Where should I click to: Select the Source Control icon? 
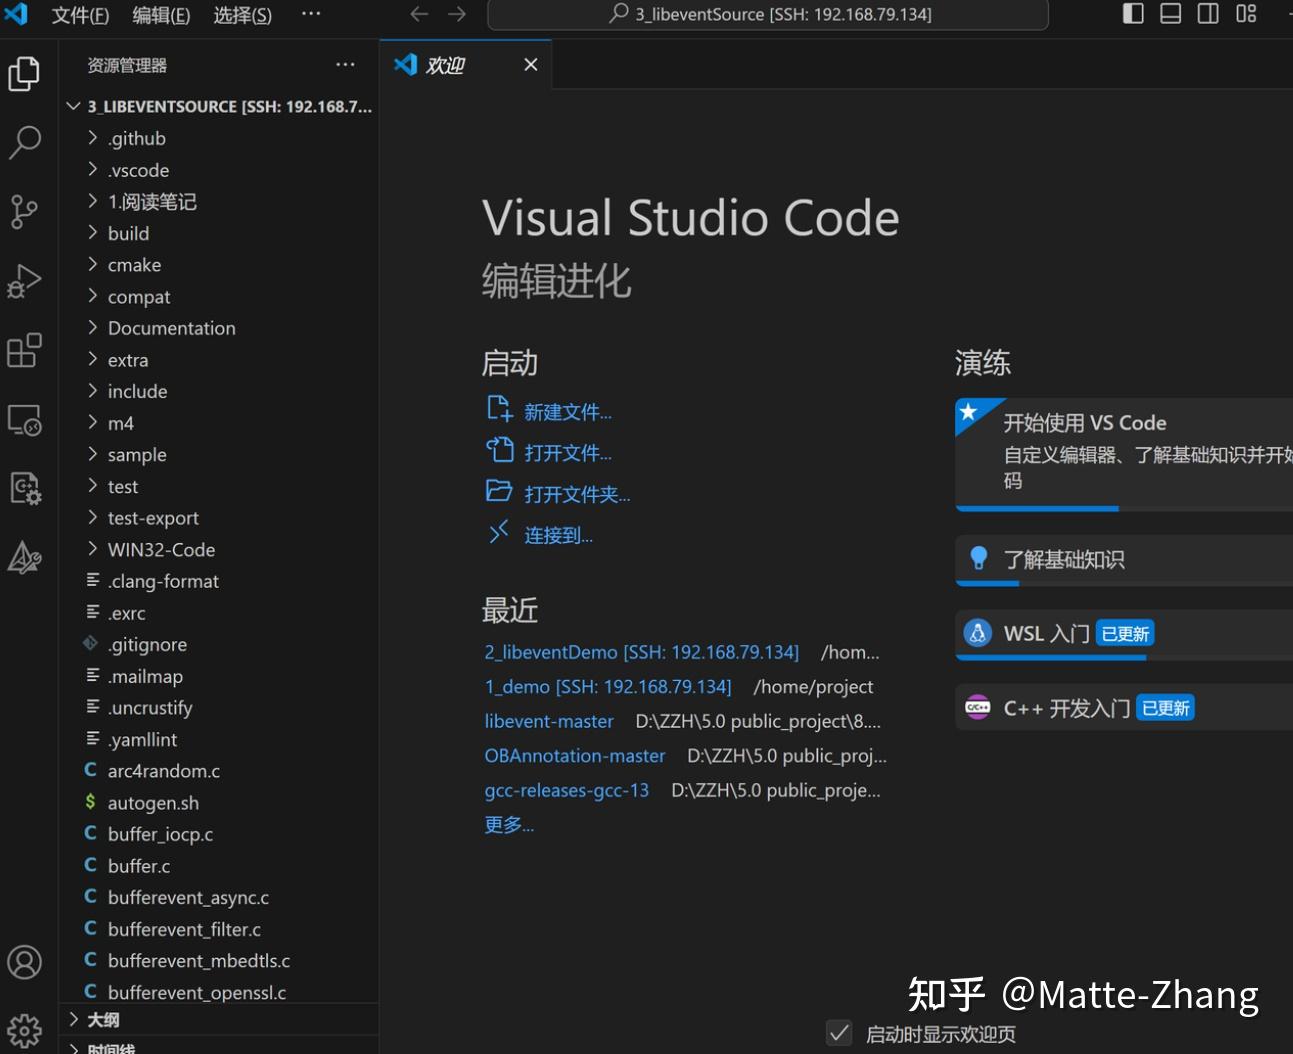coord(25,212)
